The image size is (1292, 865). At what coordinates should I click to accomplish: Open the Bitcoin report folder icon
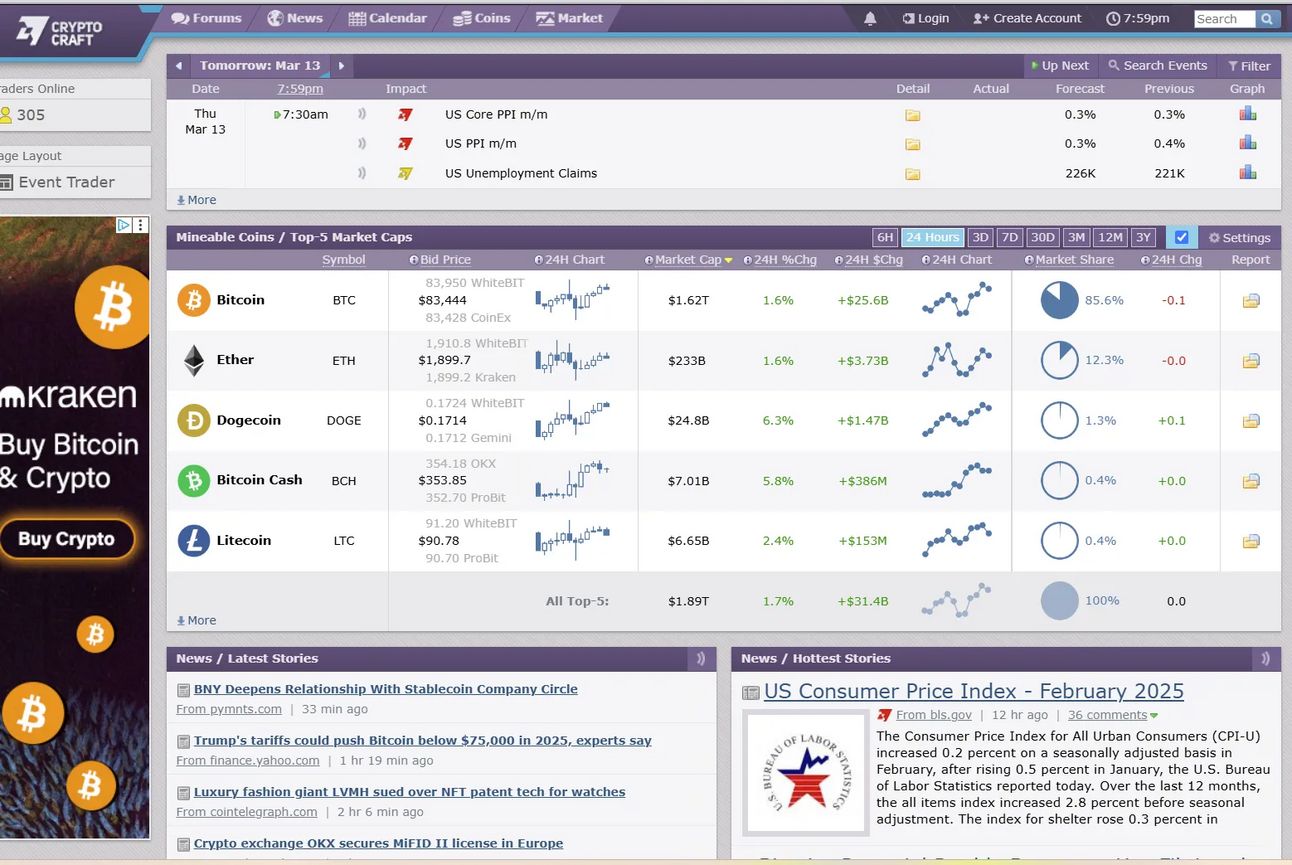[1250, 301]
